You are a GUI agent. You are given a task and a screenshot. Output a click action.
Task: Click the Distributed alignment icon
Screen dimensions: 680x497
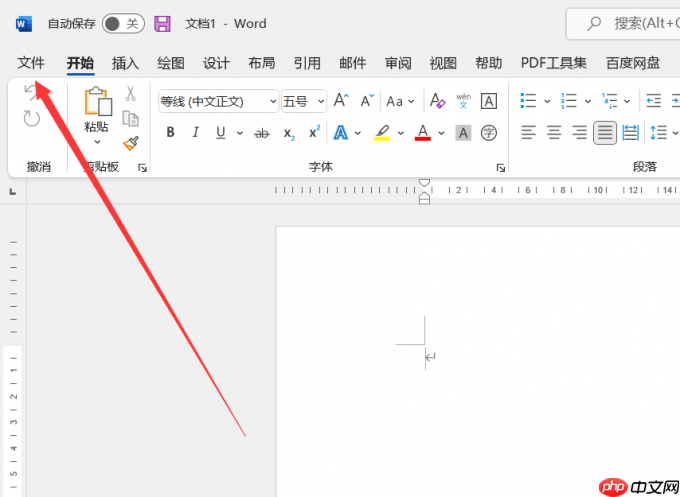631,133
